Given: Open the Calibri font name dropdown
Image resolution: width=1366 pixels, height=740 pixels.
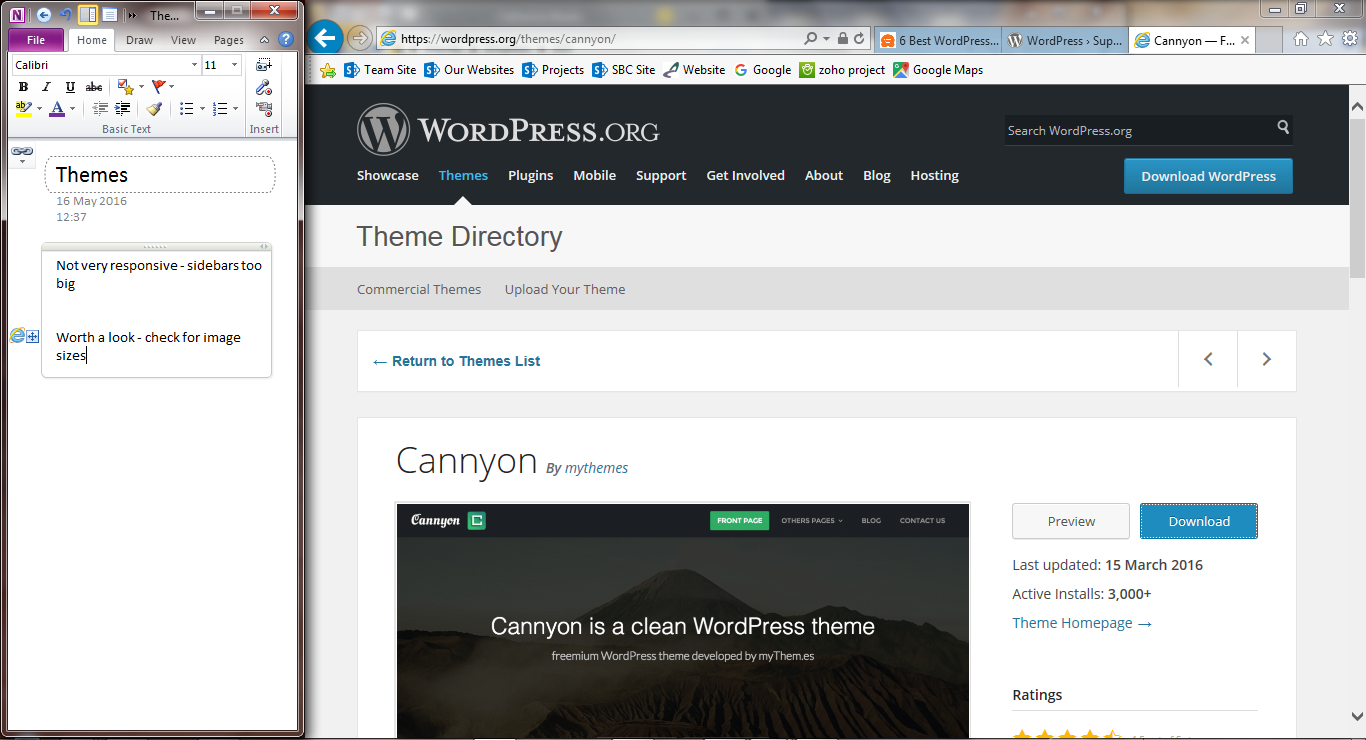Looking at the screenshot, I should [x=194, y=65].
